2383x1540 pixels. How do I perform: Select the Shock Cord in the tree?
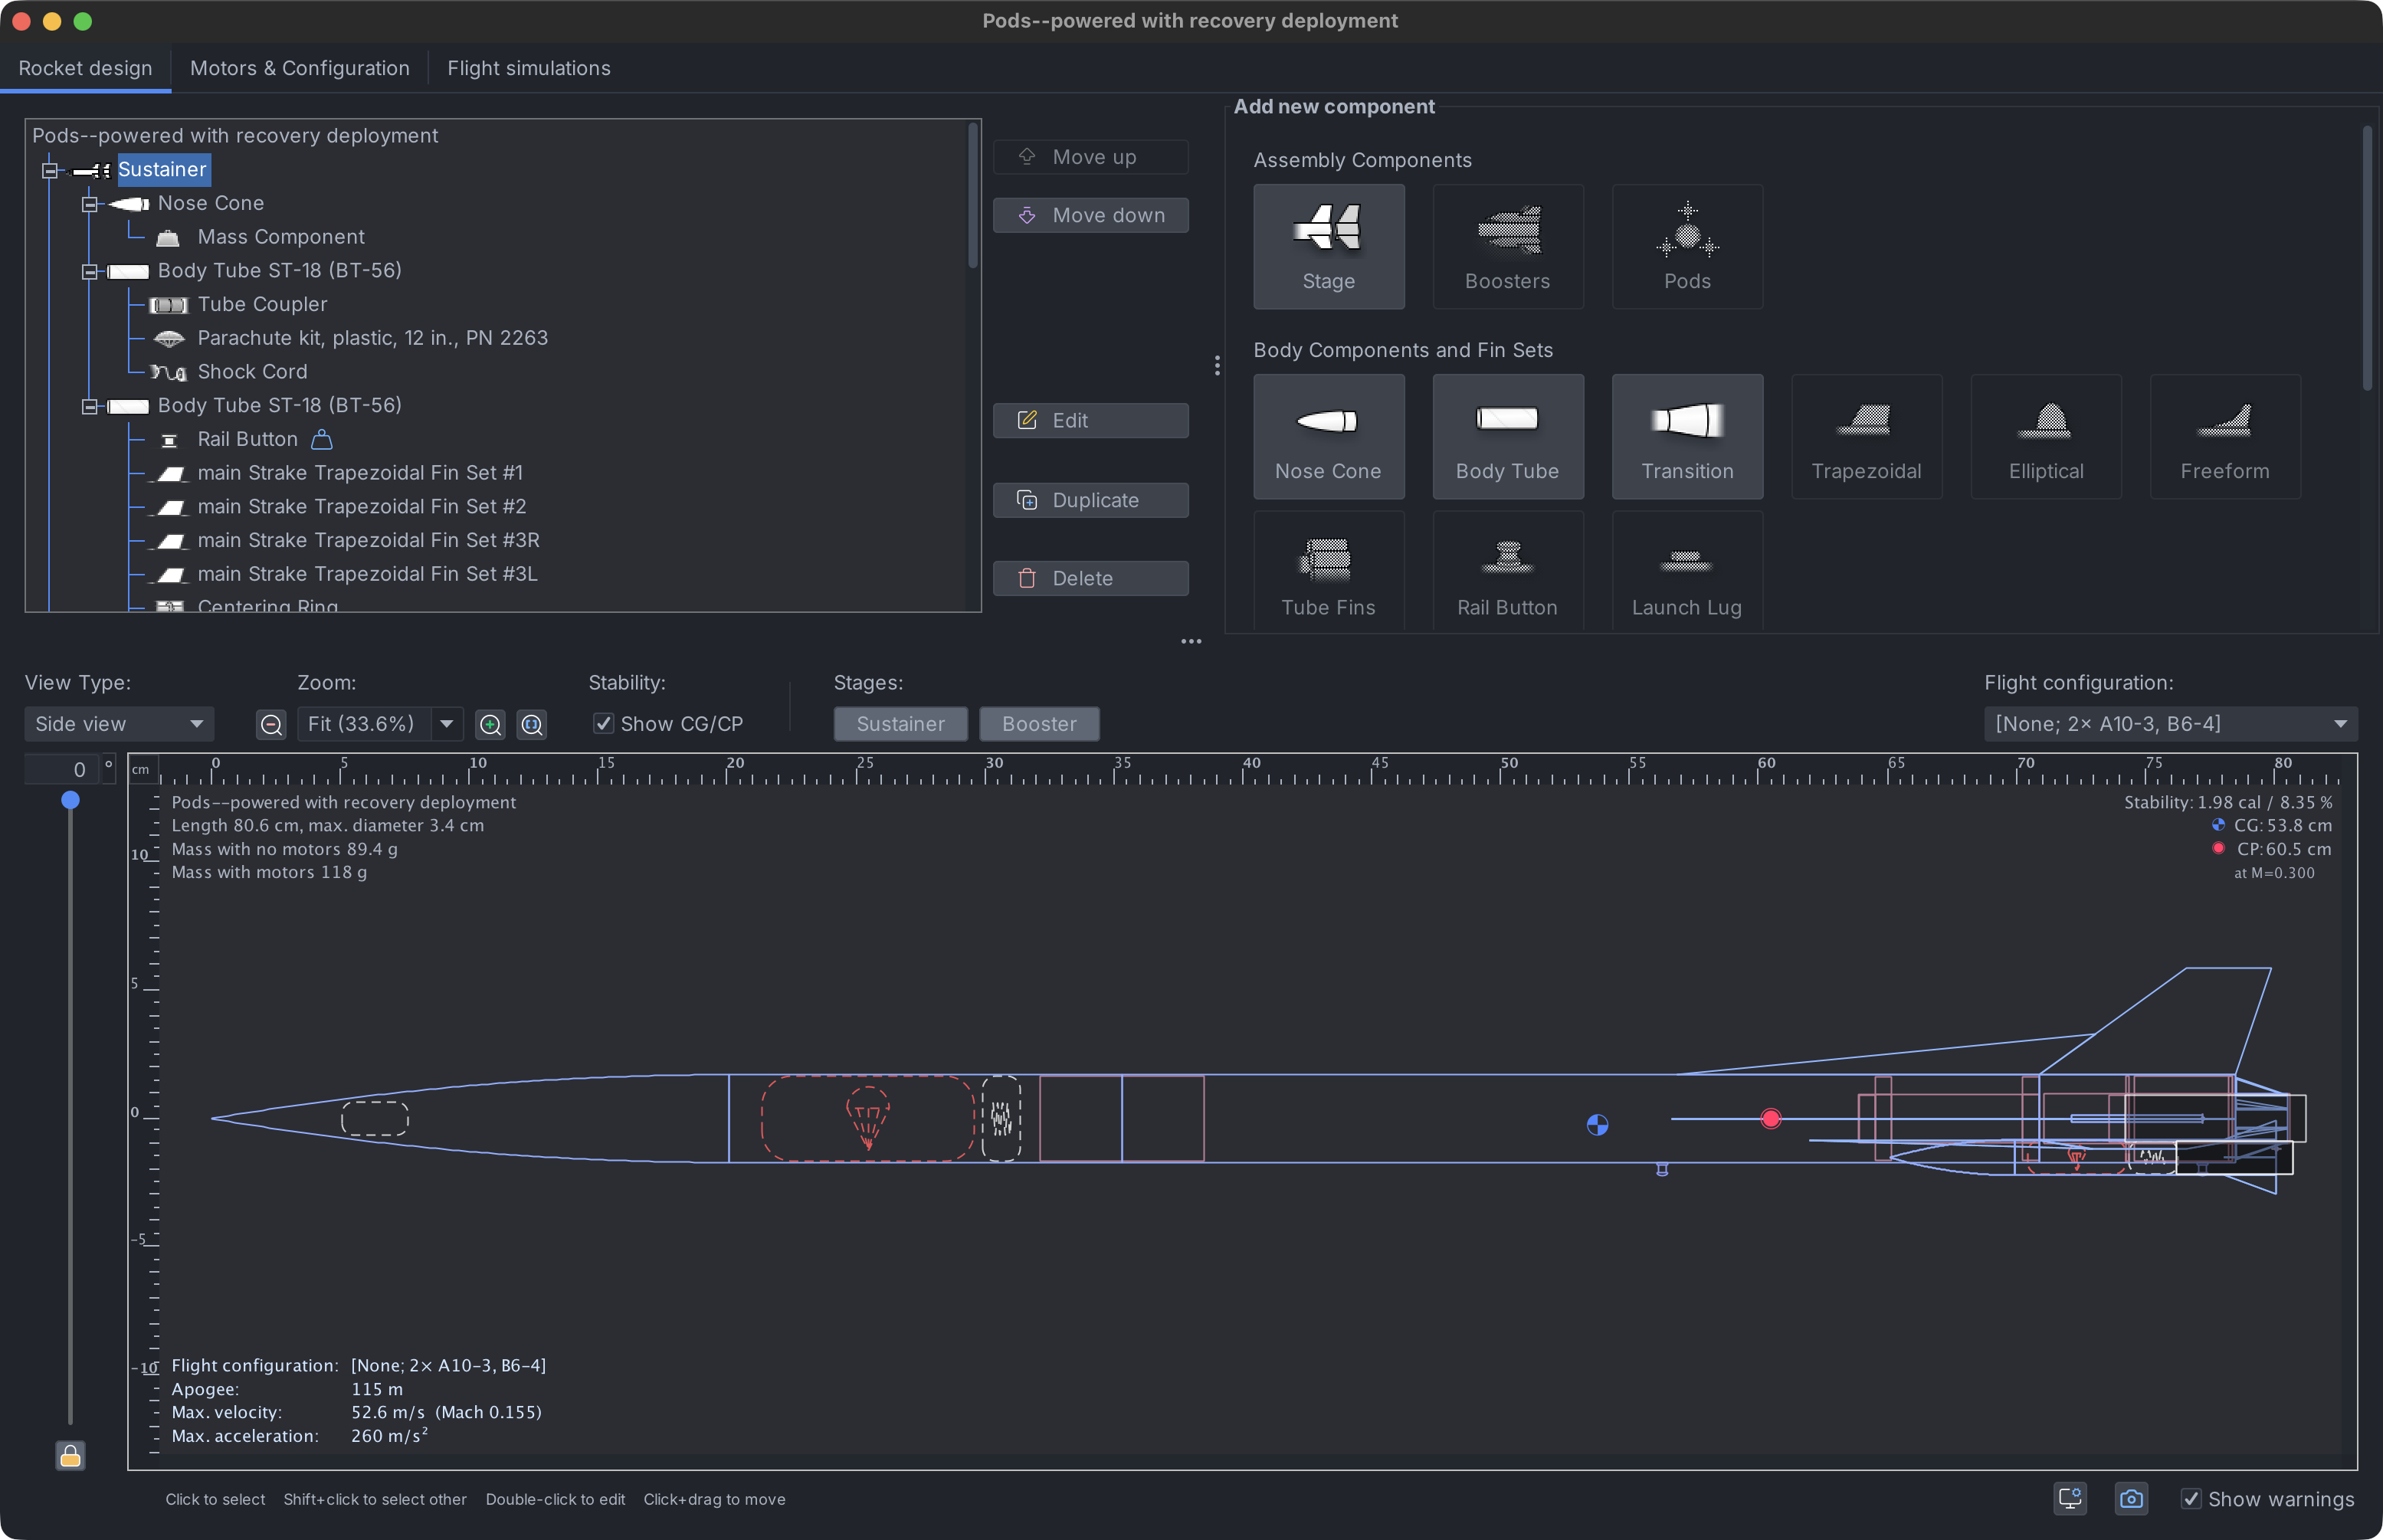point(251,371)
